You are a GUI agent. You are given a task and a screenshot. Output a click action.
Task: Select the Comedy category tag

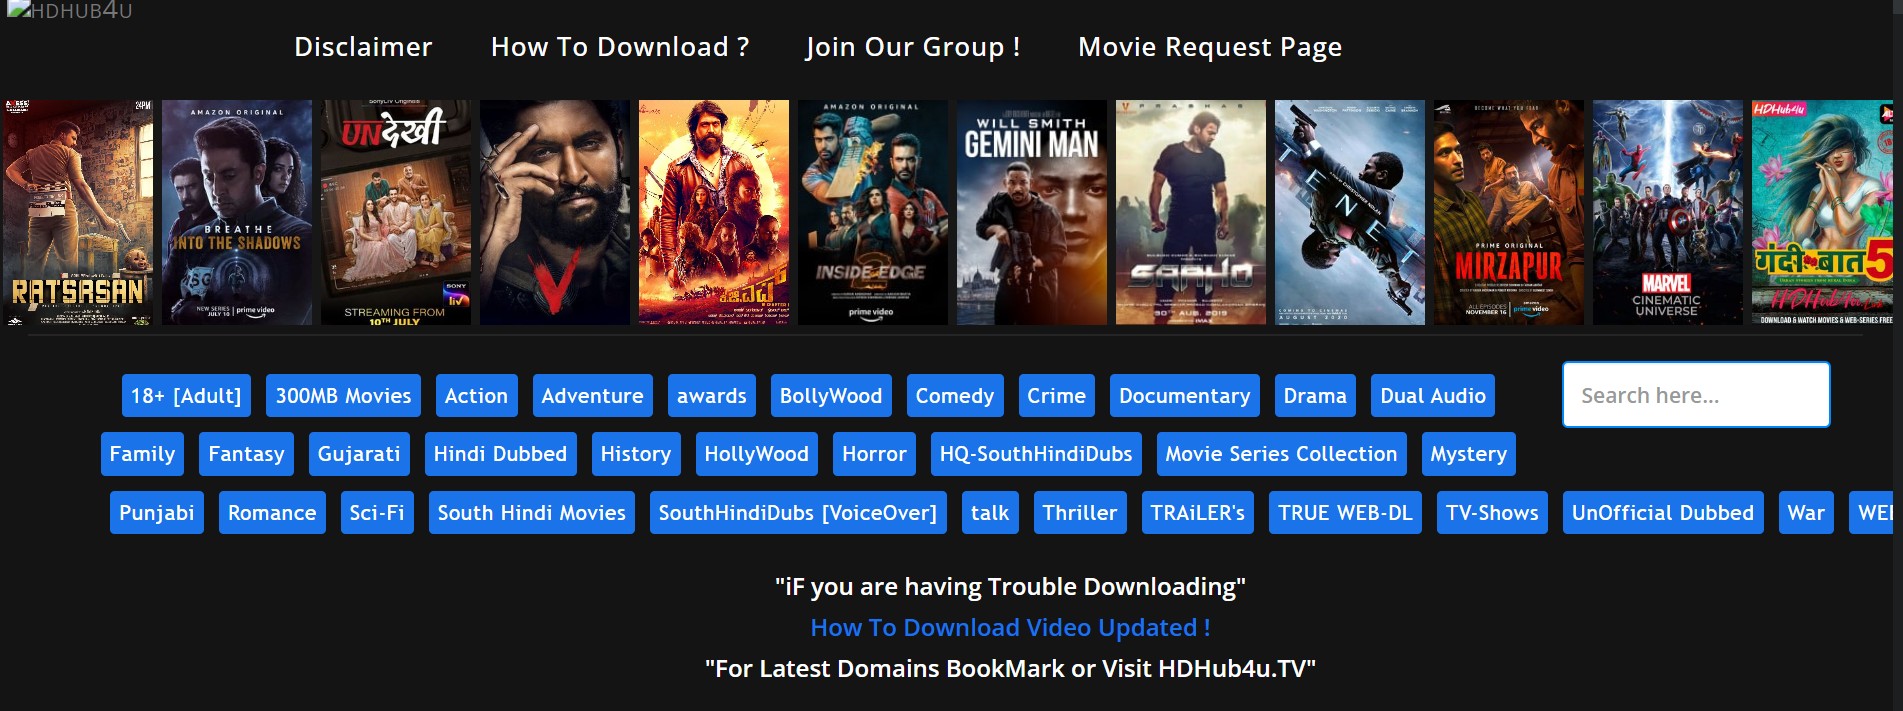coord(955,396)
